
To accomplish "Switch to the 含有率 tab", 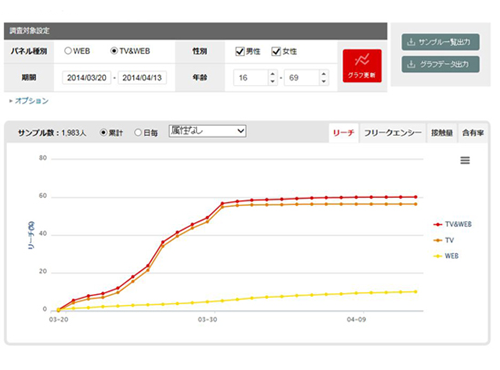I will point(473,133).
